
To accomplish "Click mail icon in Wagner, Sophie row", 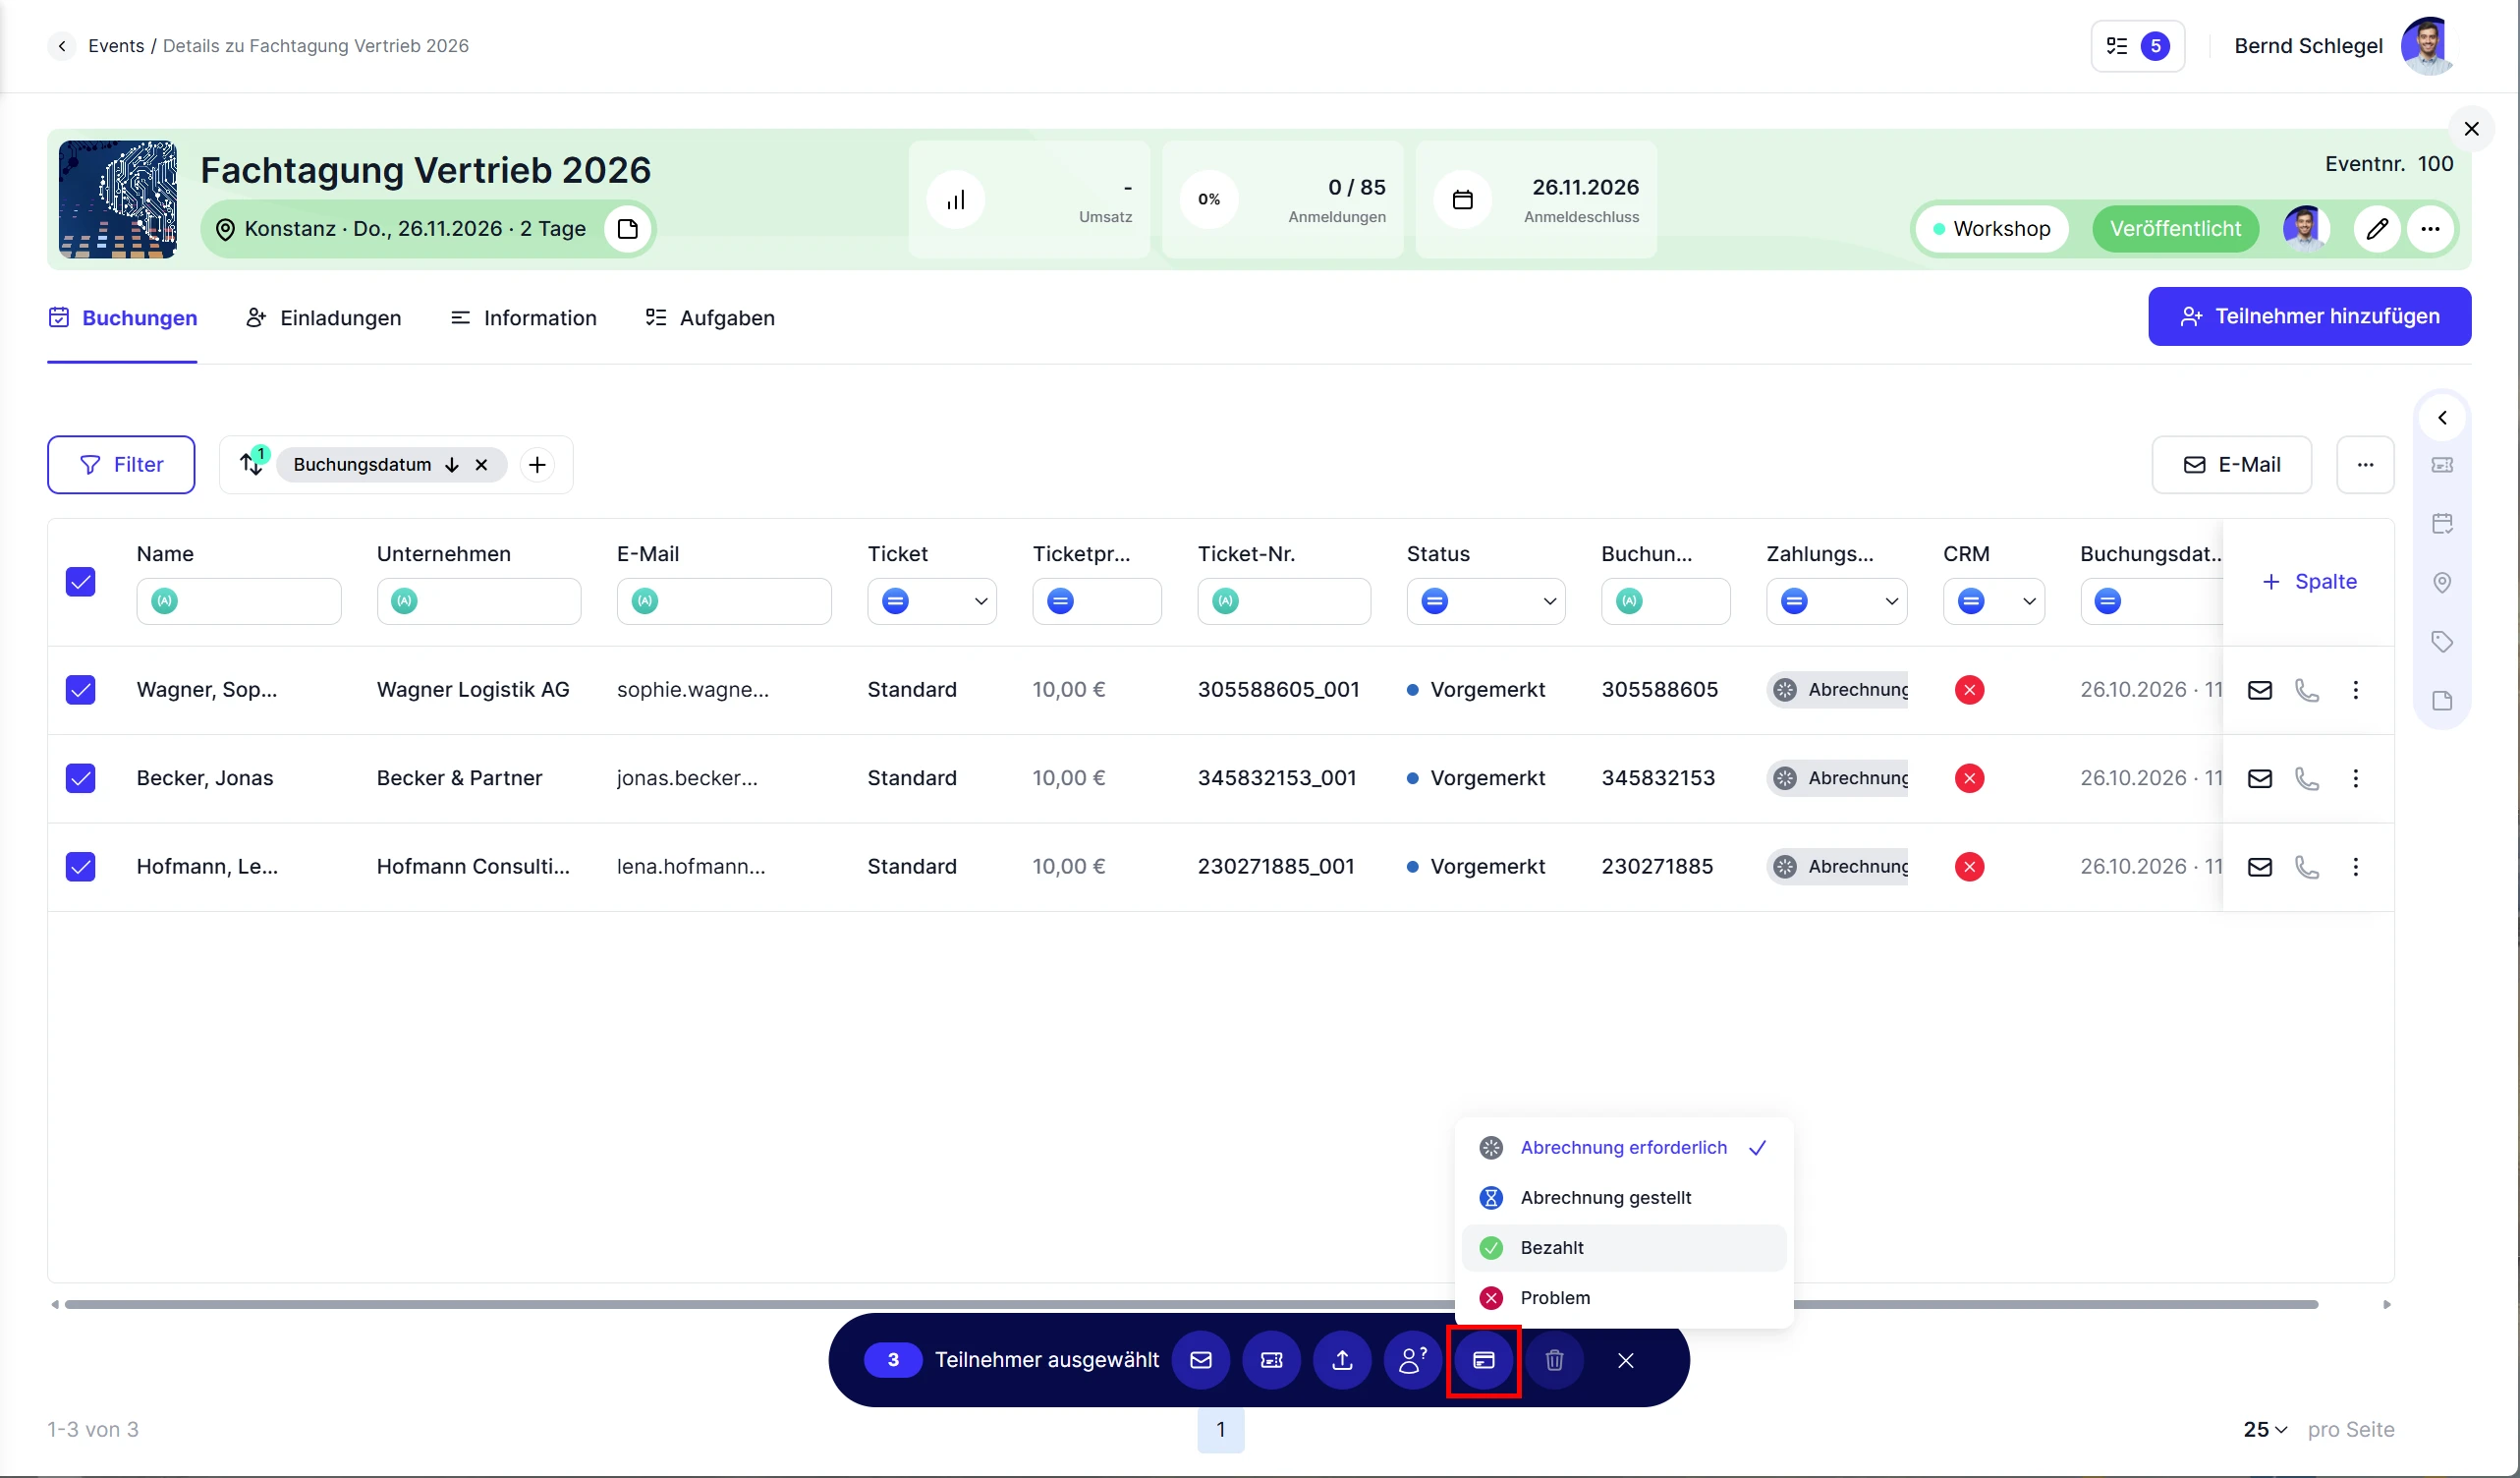I will click(x=2259, y=690).
